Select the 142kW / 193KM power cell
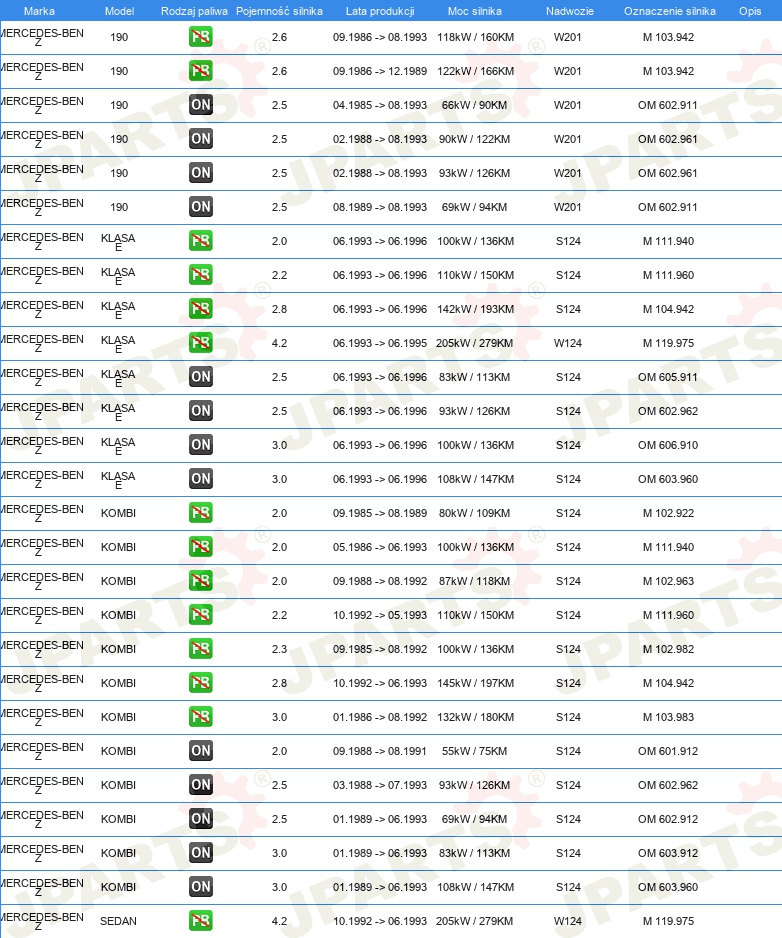 475,309
